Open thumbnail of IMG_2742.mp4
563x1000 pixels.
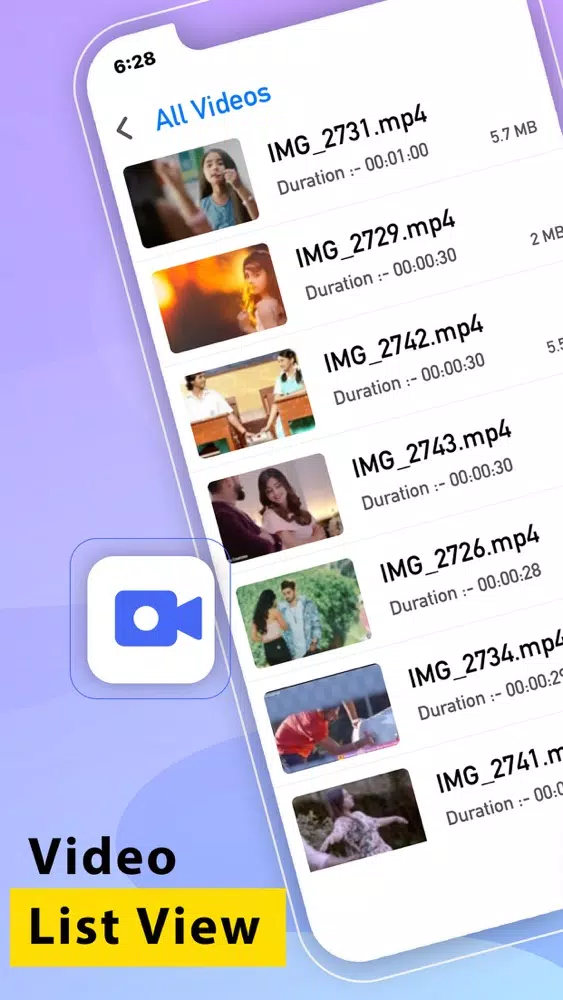pyautogui.click(x=247, y=403)
